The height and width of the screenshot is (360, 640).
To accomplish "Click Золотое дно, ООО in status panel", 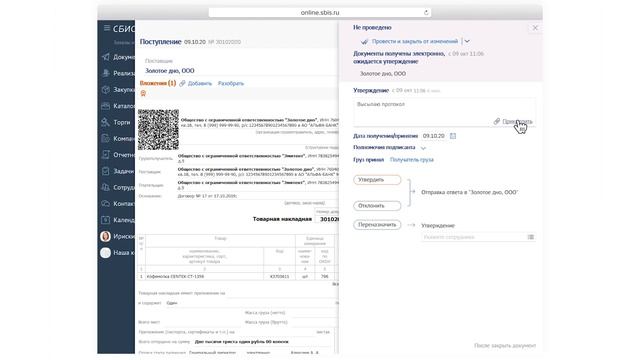I will (383, 74).
